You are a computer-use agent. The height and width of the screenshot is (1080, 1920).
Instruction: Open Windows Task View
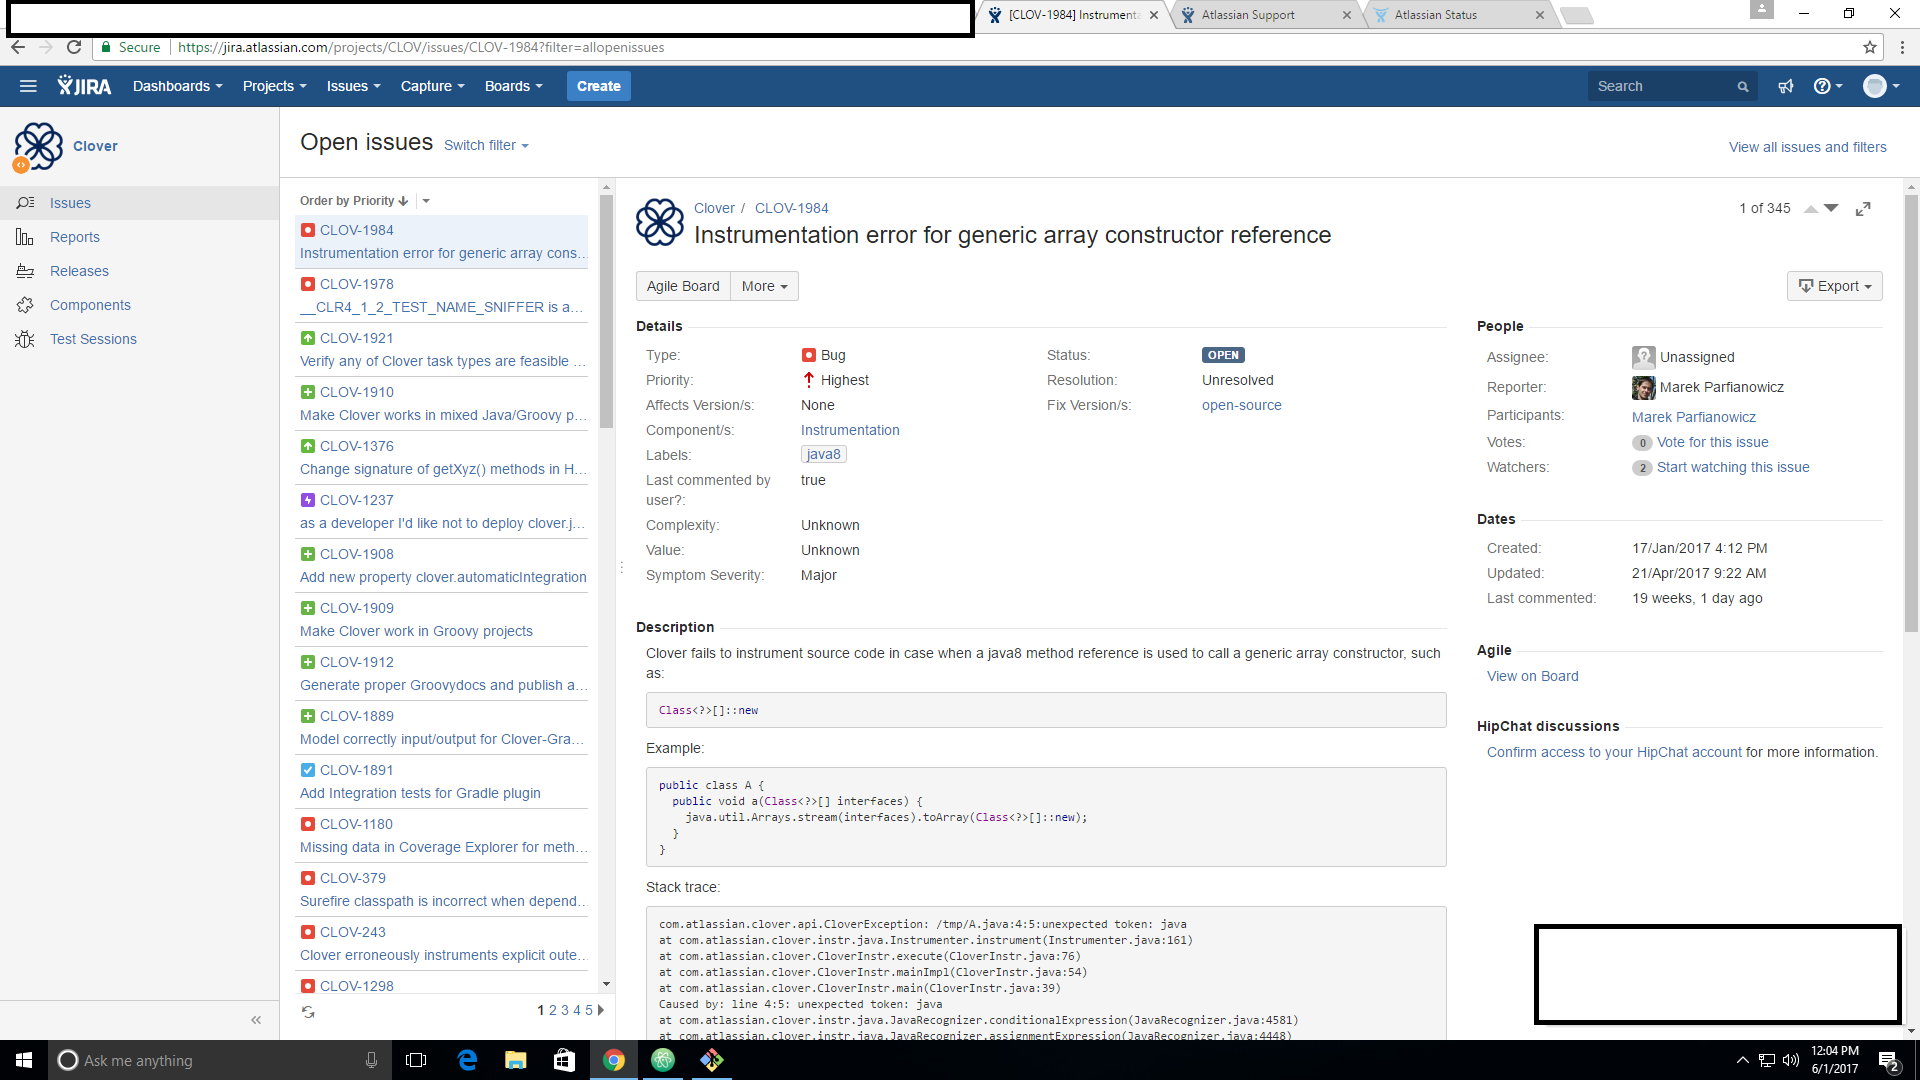point(416,1060)
